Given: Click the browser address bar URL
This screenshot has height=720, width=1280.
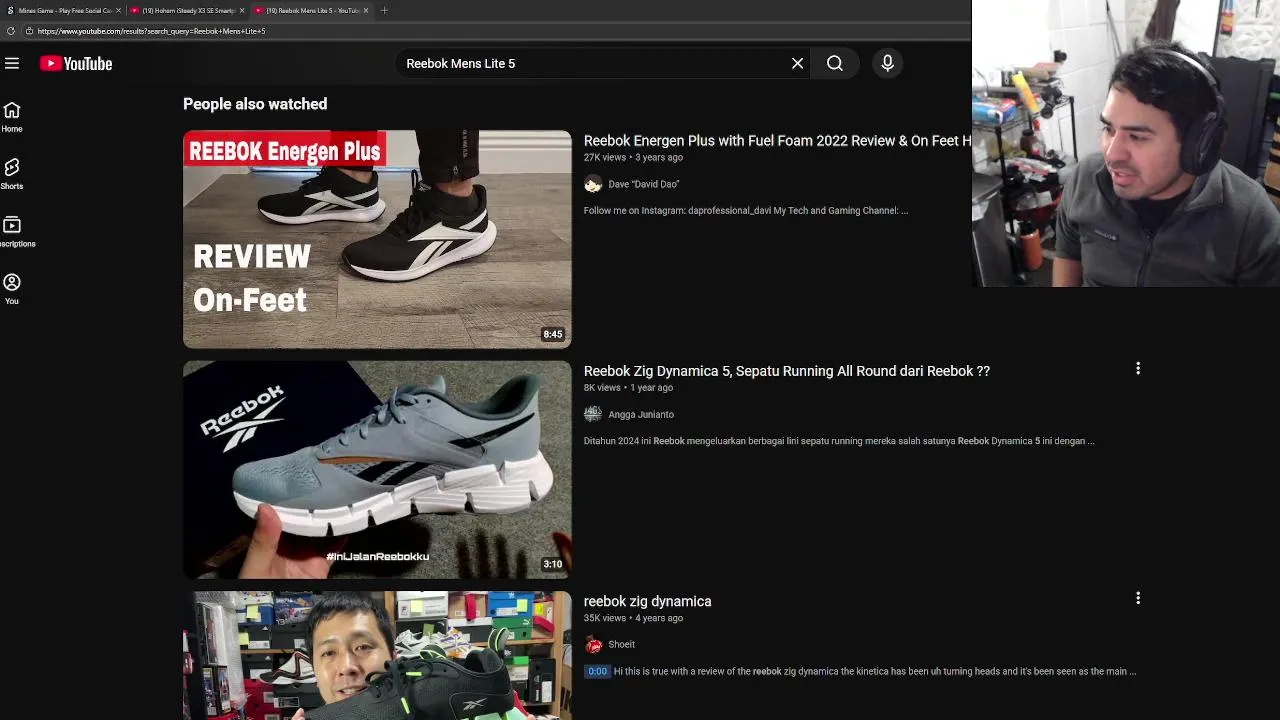Looking at the screenshot, I should (x=151, y=31).
